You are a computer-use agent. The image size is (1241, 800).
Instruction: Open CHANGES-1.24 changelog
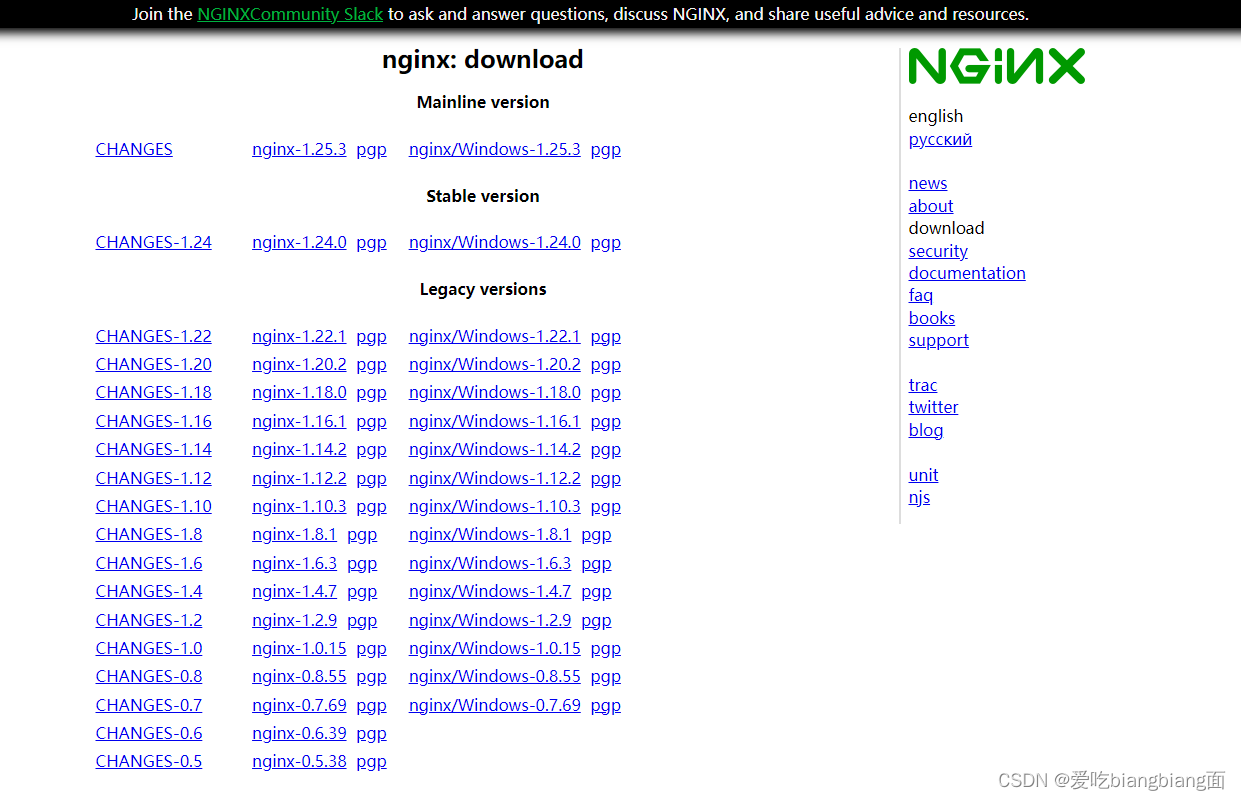pyautogui.click(x=153, y=242)
